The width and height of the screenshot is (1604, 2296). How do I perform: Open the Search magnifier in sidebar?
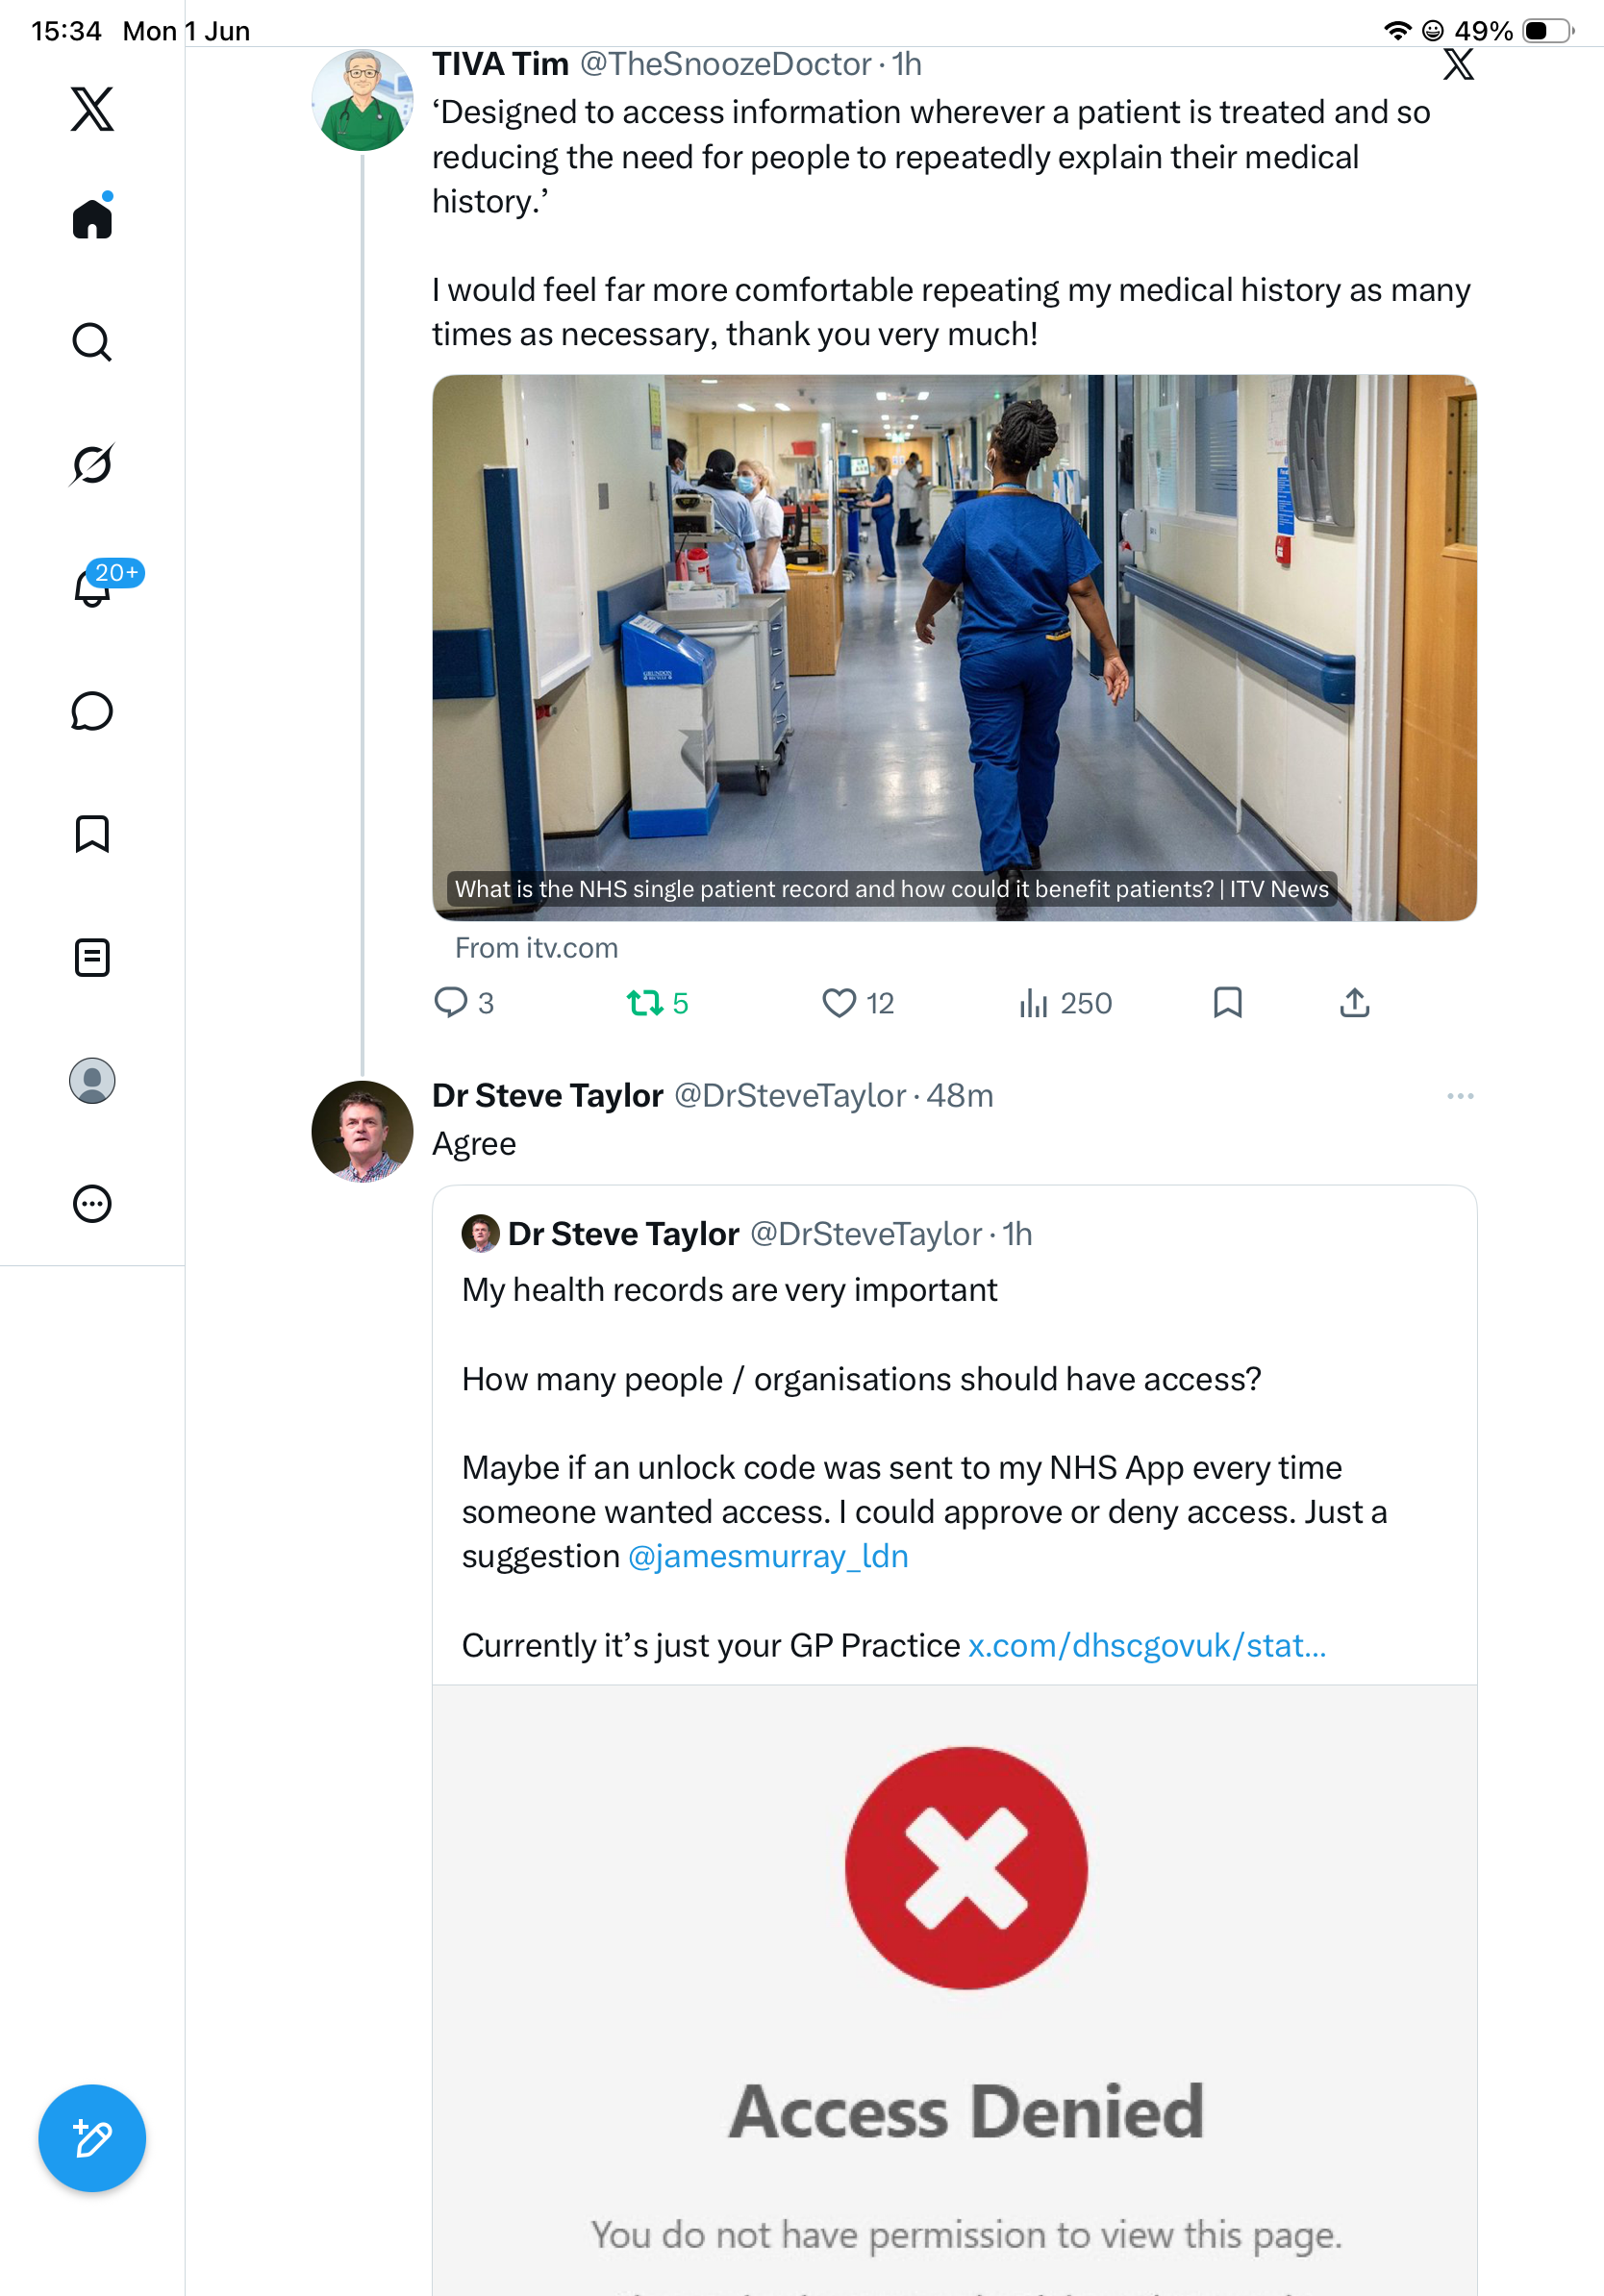(92, 342)
